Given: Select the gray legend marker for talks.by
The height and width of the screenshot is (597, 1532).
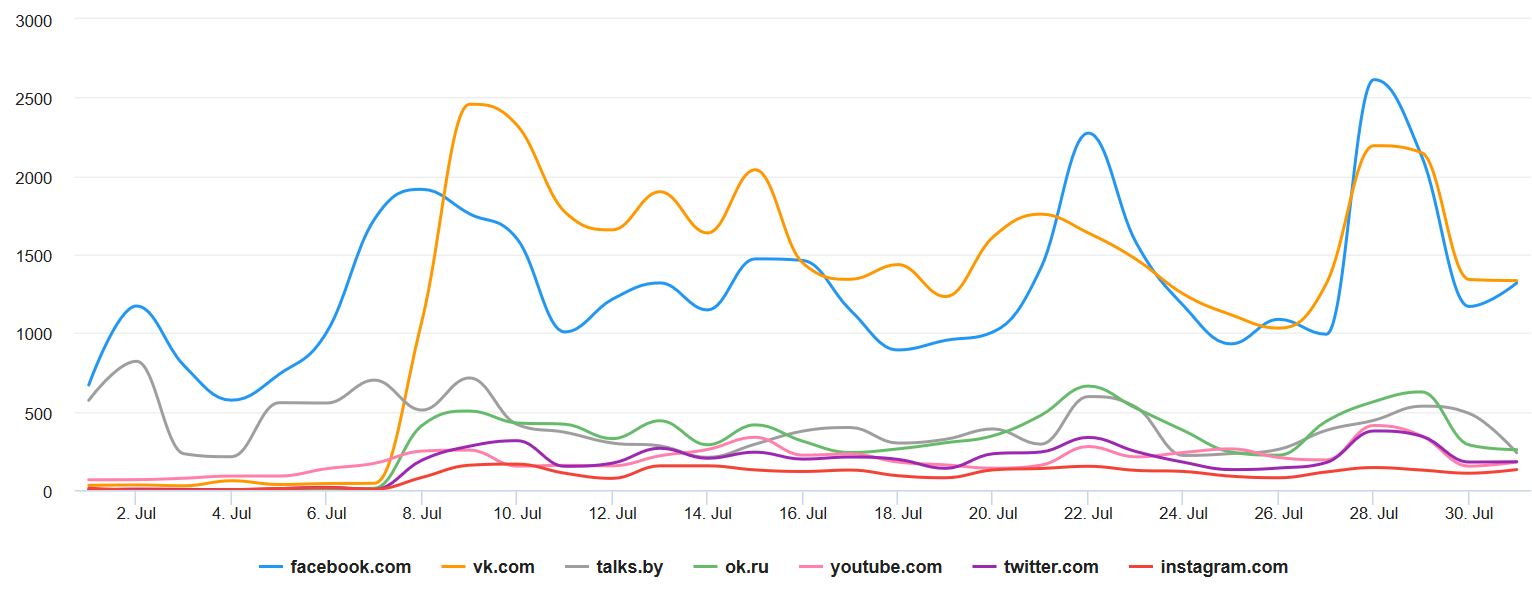Looking at the screenshot, I should coord(577,567).
